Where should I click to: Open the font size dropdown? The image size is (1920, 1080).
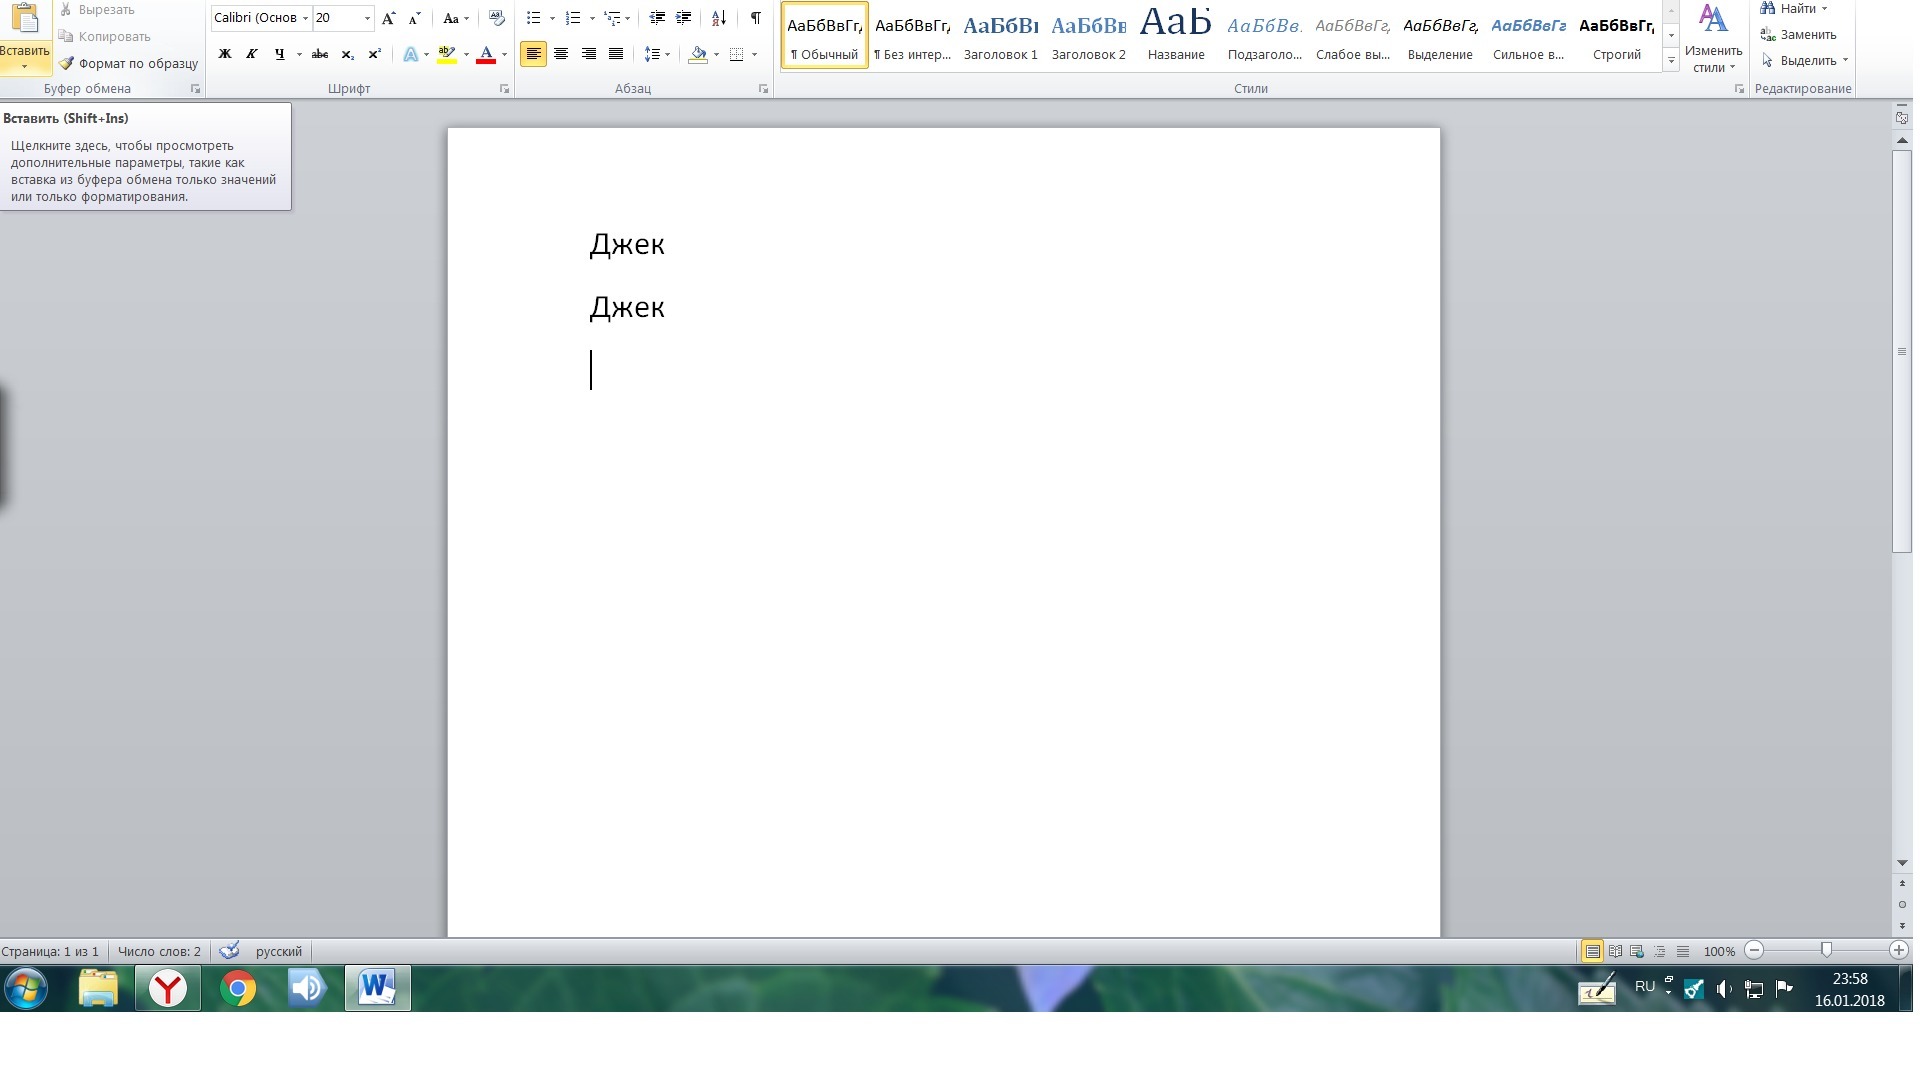click(x=367, y=18)
